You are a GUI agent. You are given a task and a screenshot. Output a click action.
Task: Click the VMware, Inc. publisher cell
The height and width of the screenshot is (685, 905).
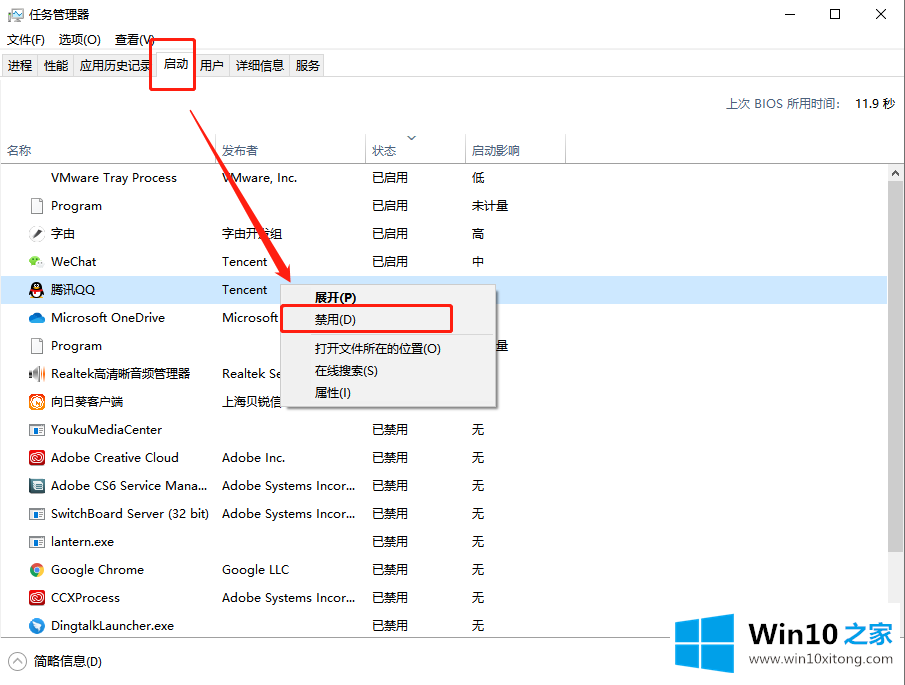[260, 178]
